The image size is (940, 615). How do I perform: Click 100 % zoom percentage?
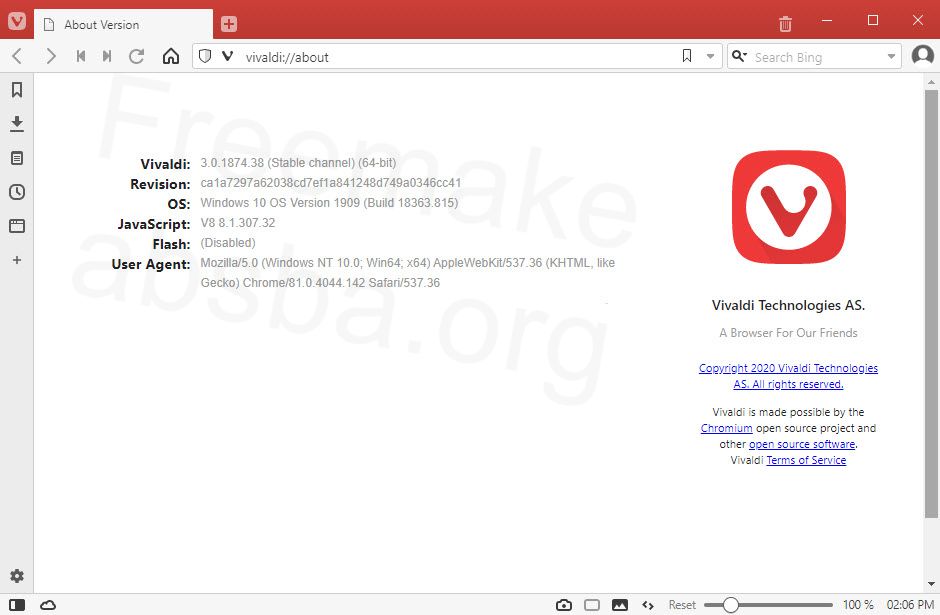(858, 605)
